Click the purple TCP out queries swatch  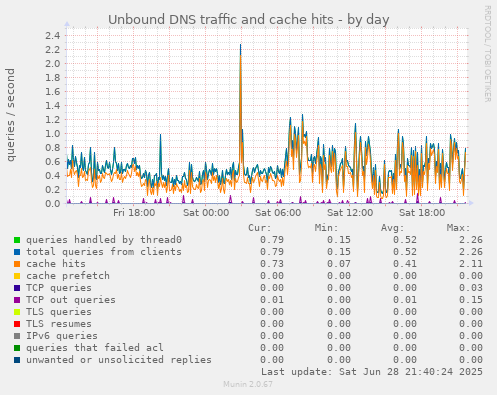(17, 300)
